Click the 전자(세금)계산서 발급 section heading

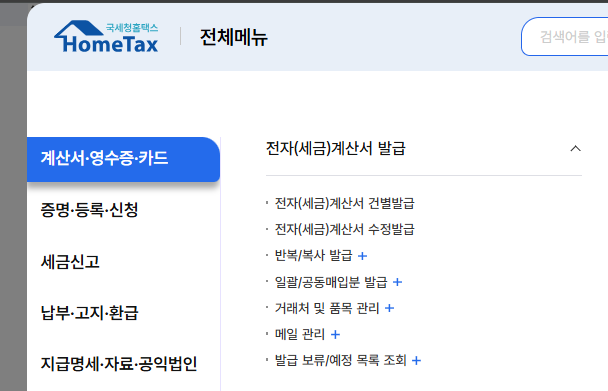click(335, 149)
